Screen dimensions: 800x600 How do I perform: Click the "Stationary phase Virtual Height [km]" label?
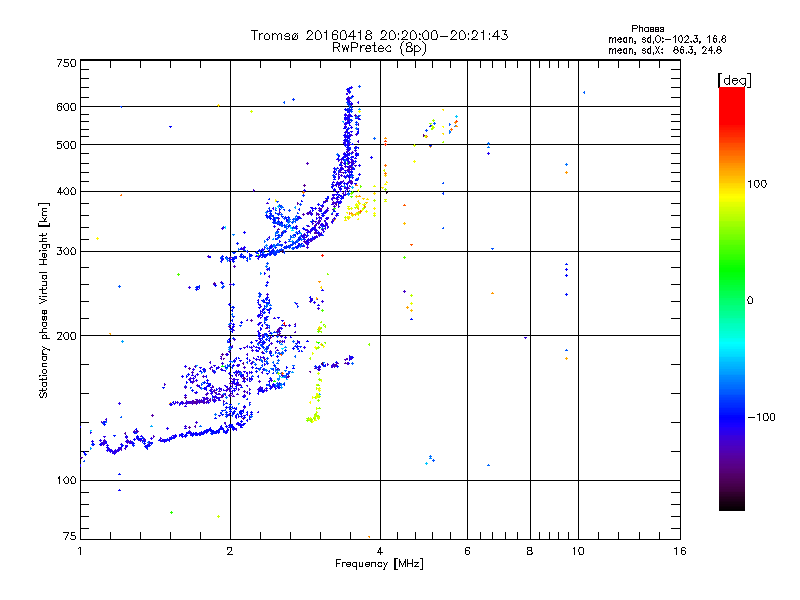click(x=43, y=301)
